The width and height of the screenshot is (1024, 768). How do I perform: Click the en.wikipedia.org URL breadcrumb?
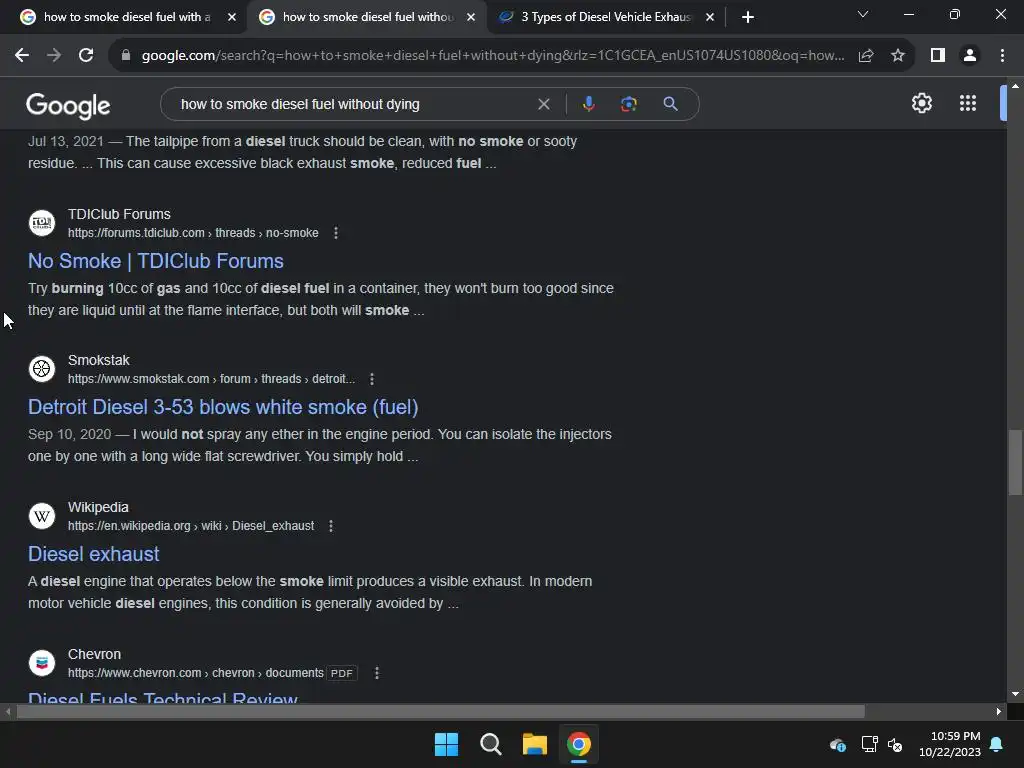pyautogui.click(x=191, y=526)
